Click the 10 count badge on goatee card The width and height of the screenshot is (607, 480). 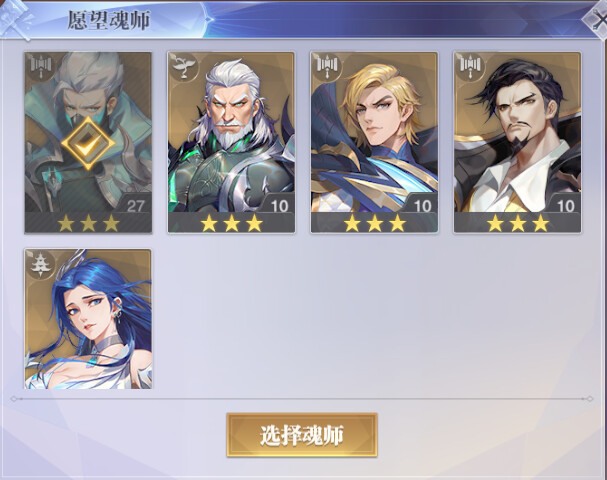click(565, 205)
